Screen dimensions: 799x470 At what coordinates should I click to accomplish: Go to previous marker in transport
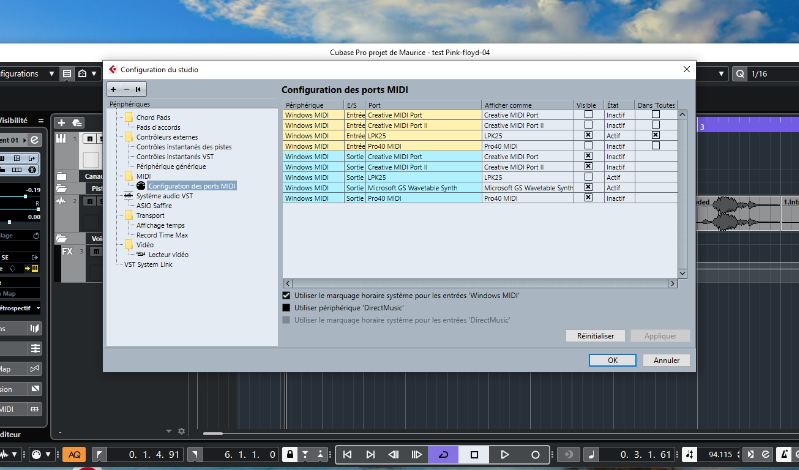[347, 454]
